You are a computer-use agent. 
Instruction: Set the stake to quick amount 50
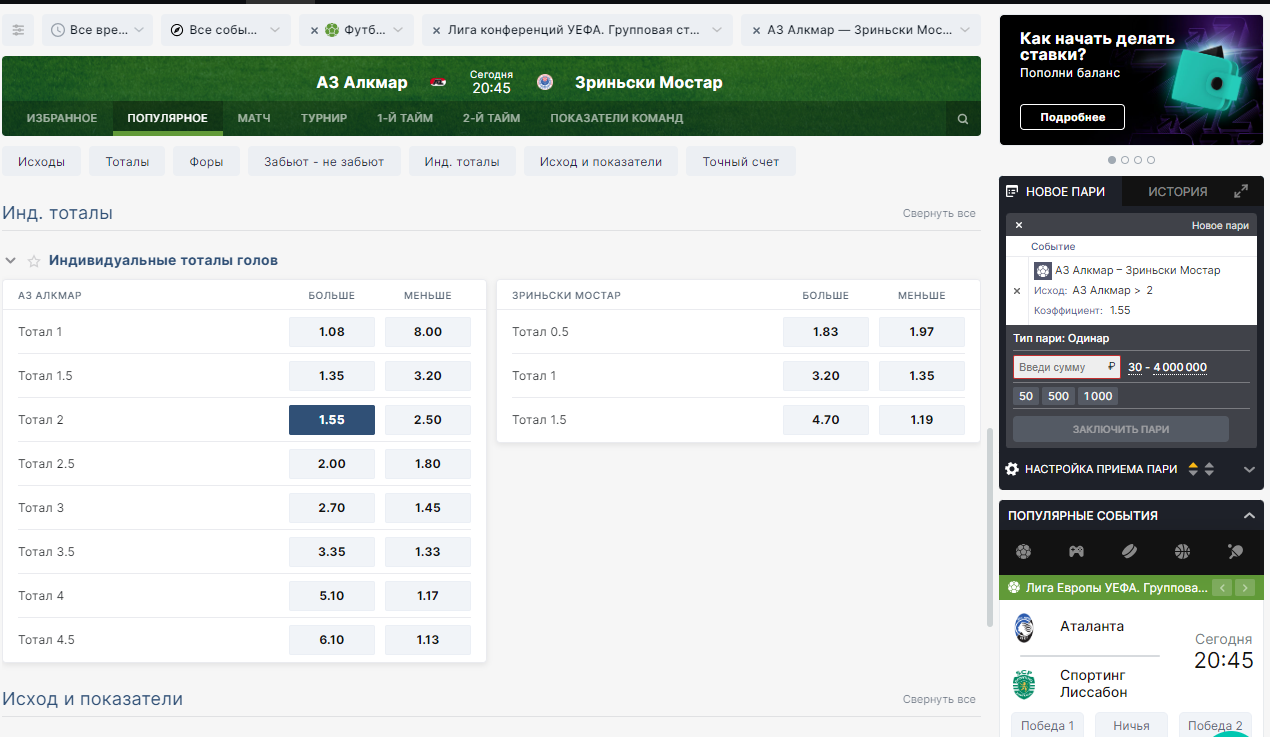[x=1026, y=396]
